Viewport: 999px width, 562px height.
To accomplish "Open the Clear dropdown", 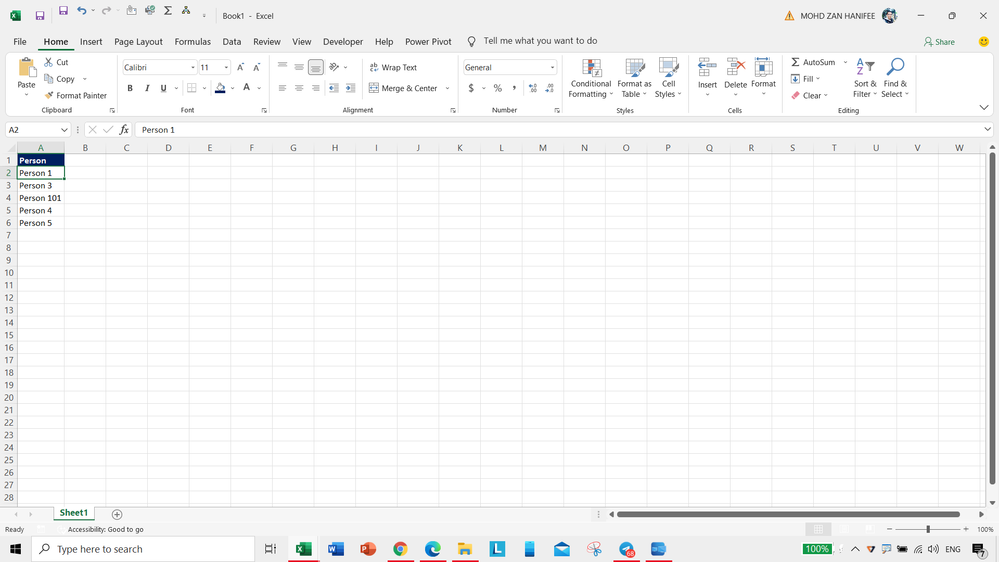I will (809, 96).
